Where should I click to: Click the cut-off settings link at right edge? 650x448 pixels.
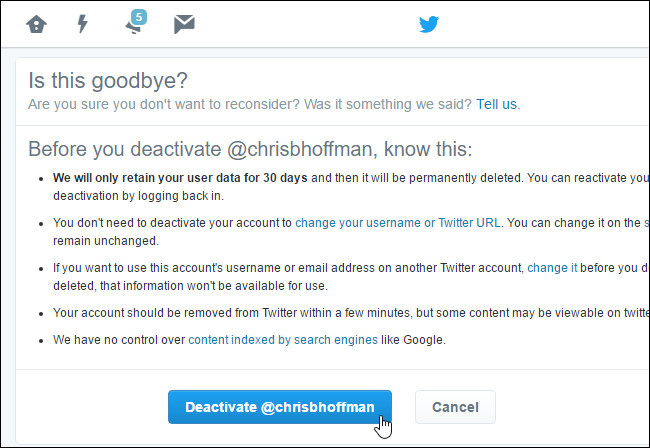pyautogui.click(x=647, y=223)
